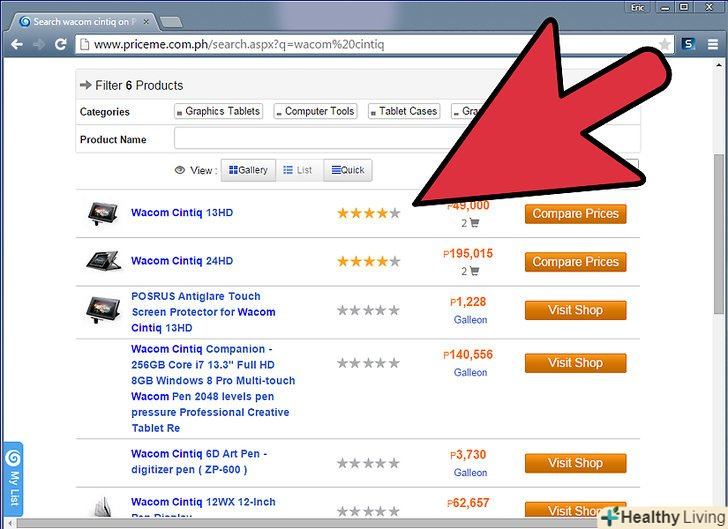Click the horizontal scrollbar left arrow
Image resolution: width=728 pixels, height=529 pixels.
pyautogui.click(x=9, y=524)
